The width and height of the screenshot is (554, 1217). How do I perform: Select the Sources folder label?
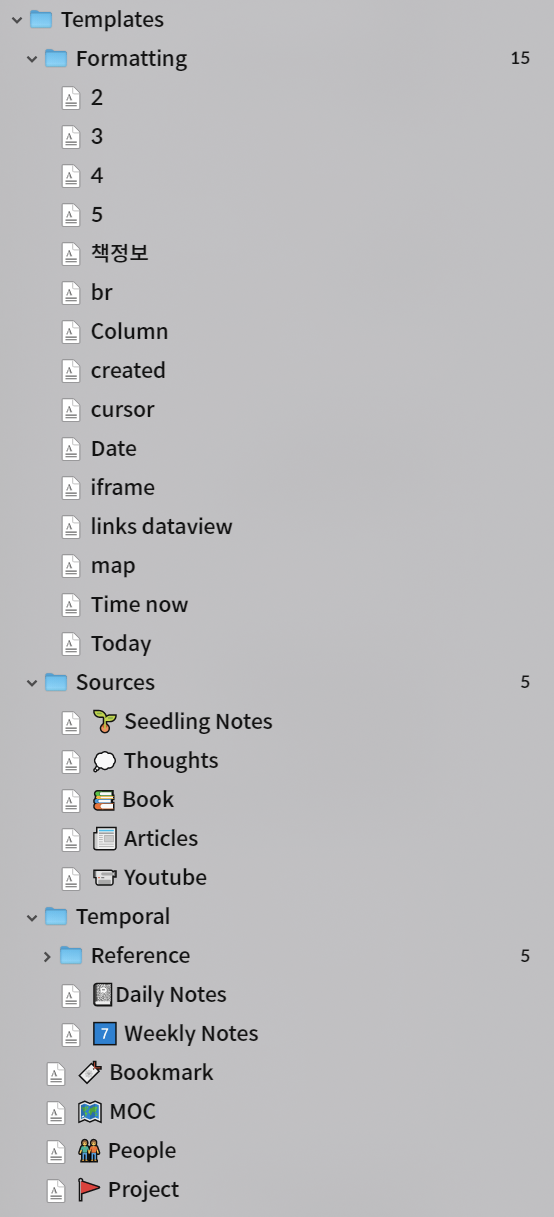point(115,682)
